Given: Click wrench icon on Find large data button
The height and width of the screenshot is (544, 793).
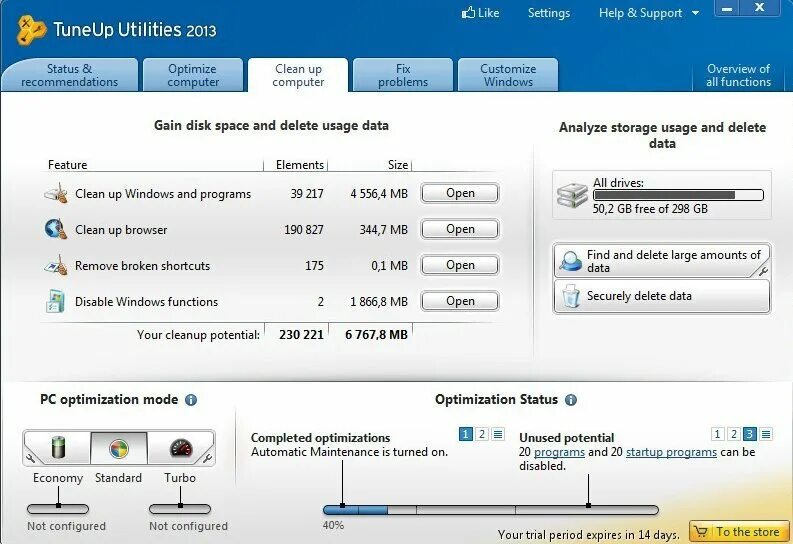Looking at the screenshot, I should 763,271.
